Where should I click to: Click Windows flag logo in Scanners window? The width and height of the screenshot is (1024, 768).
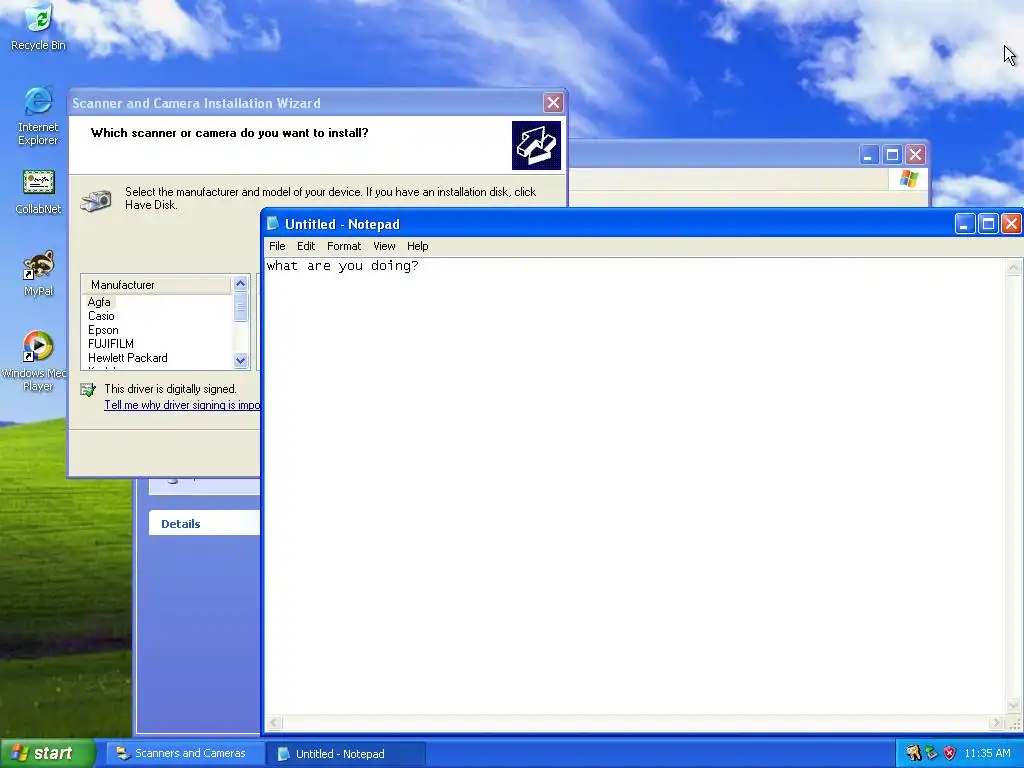[908, 179]
